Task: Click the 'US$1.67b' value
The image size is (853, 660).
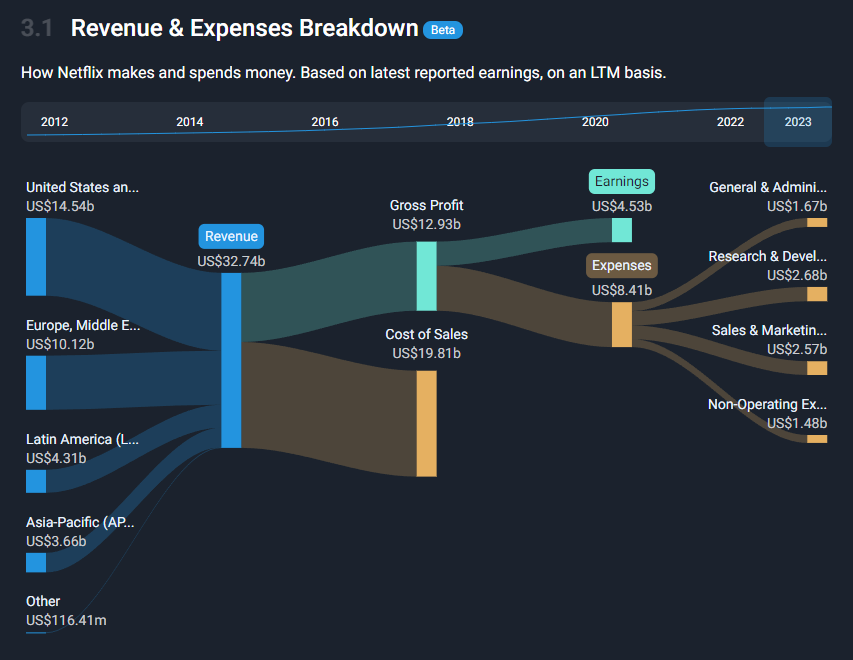Action: tap(797, 206)
